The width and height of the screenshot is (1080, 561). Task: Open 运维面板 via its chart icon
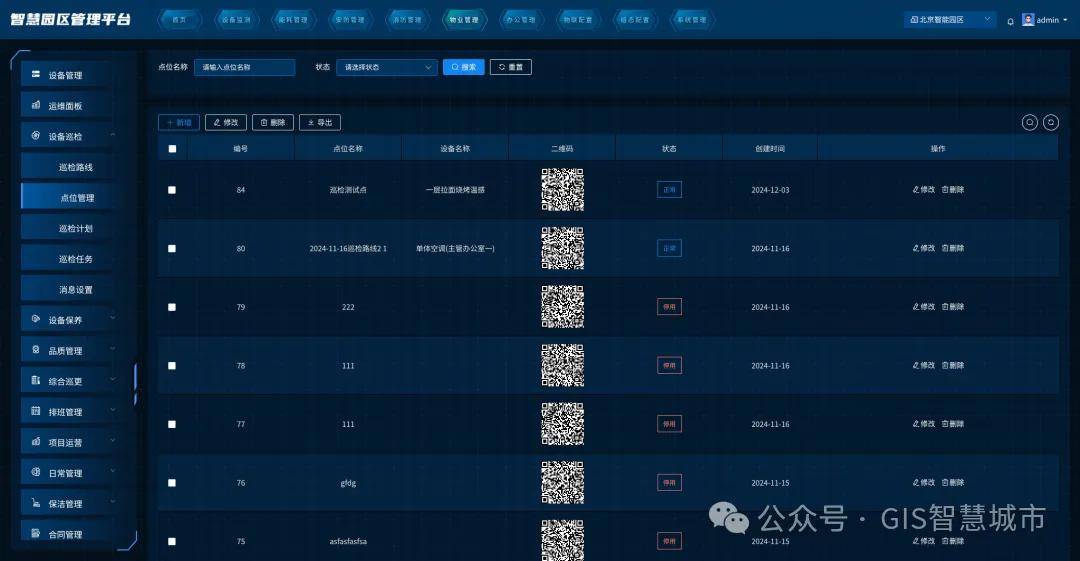(x=36, y=105)
